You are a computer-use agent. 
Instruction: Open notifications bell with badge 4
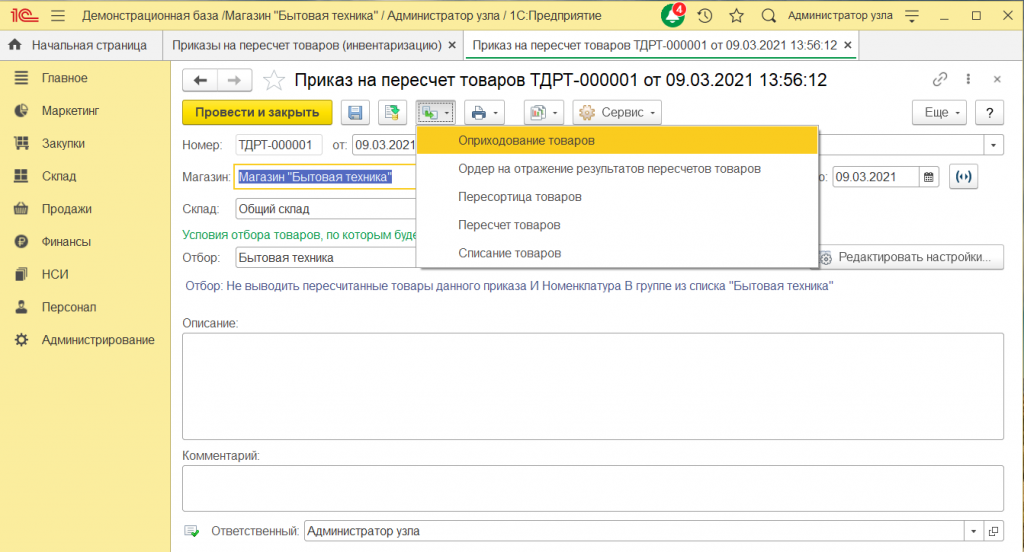click(x=673, y=15)
